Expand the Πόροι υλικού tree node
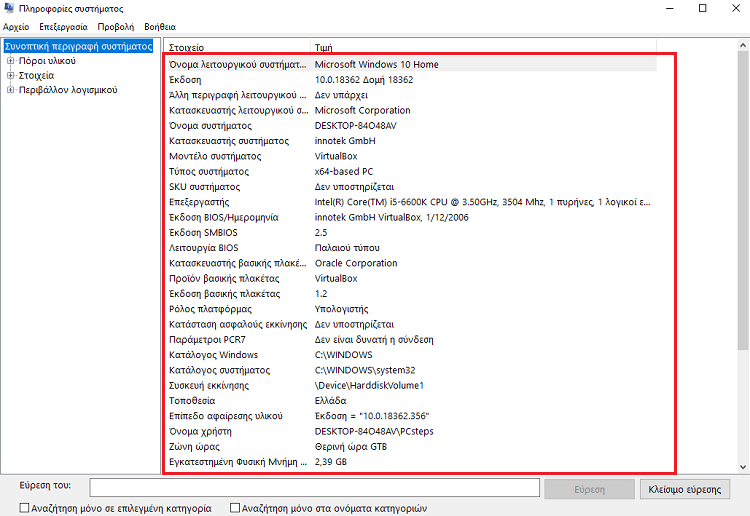The height and width of the screenshot is (516, 750). pos(11,61)
